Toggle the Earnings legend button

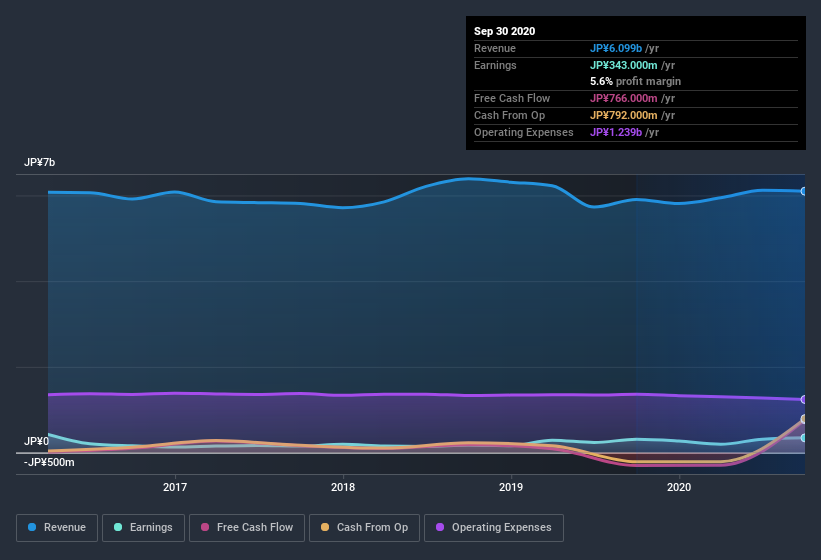[143, 528]
